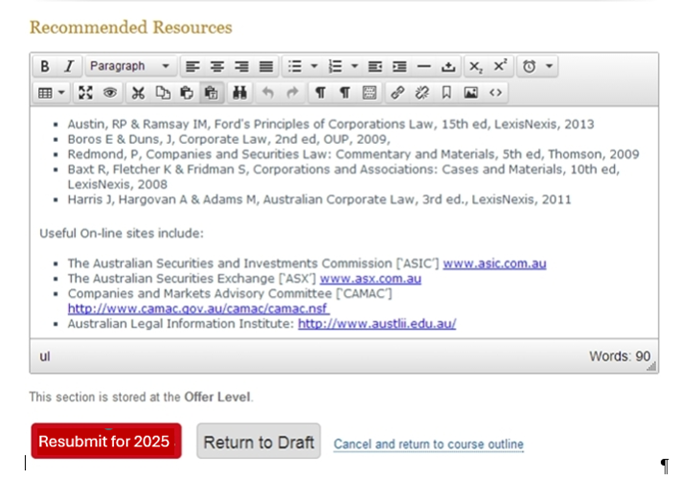Apply superscript formatting
The image size is (680, 480).
point(500,66)
